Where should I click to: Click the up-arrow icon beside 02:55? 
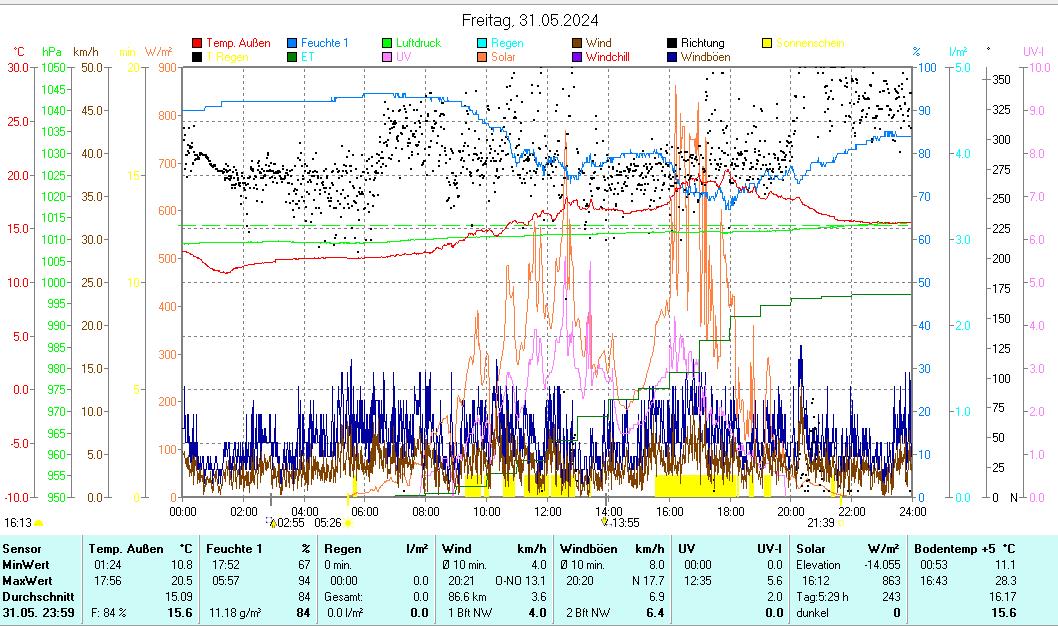coord(273,523)
